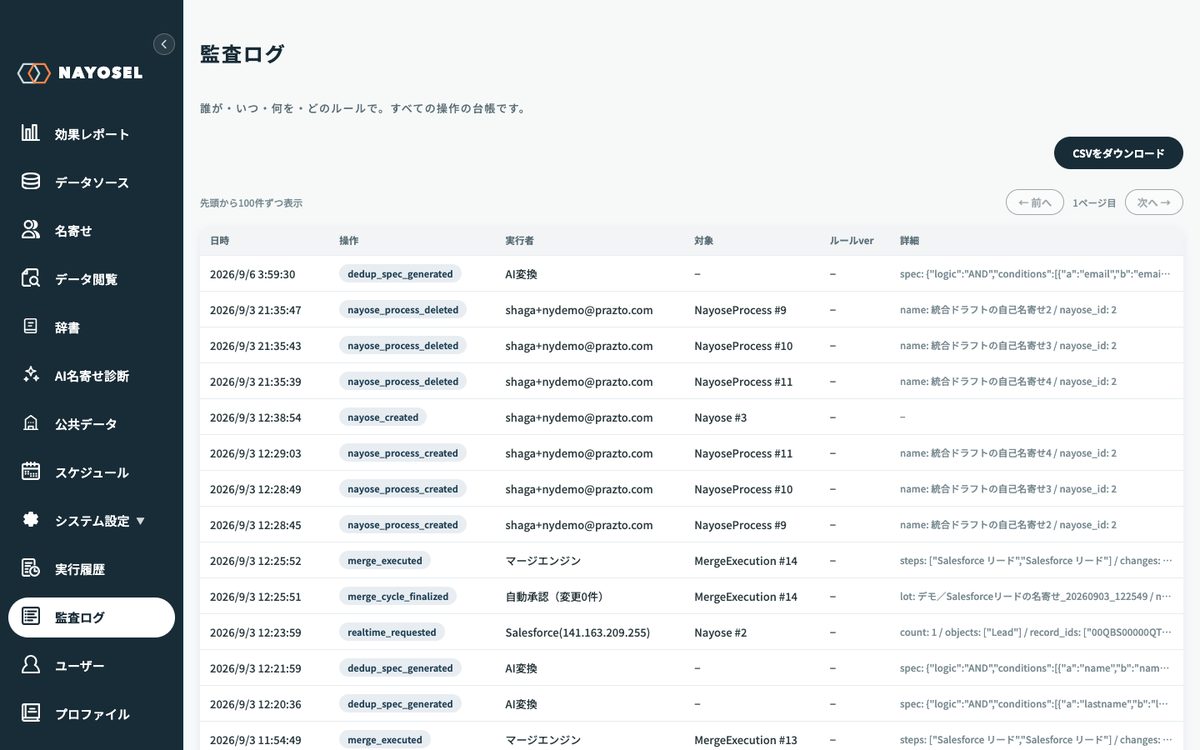Click the 名寄せ people icon

[31, 230]
